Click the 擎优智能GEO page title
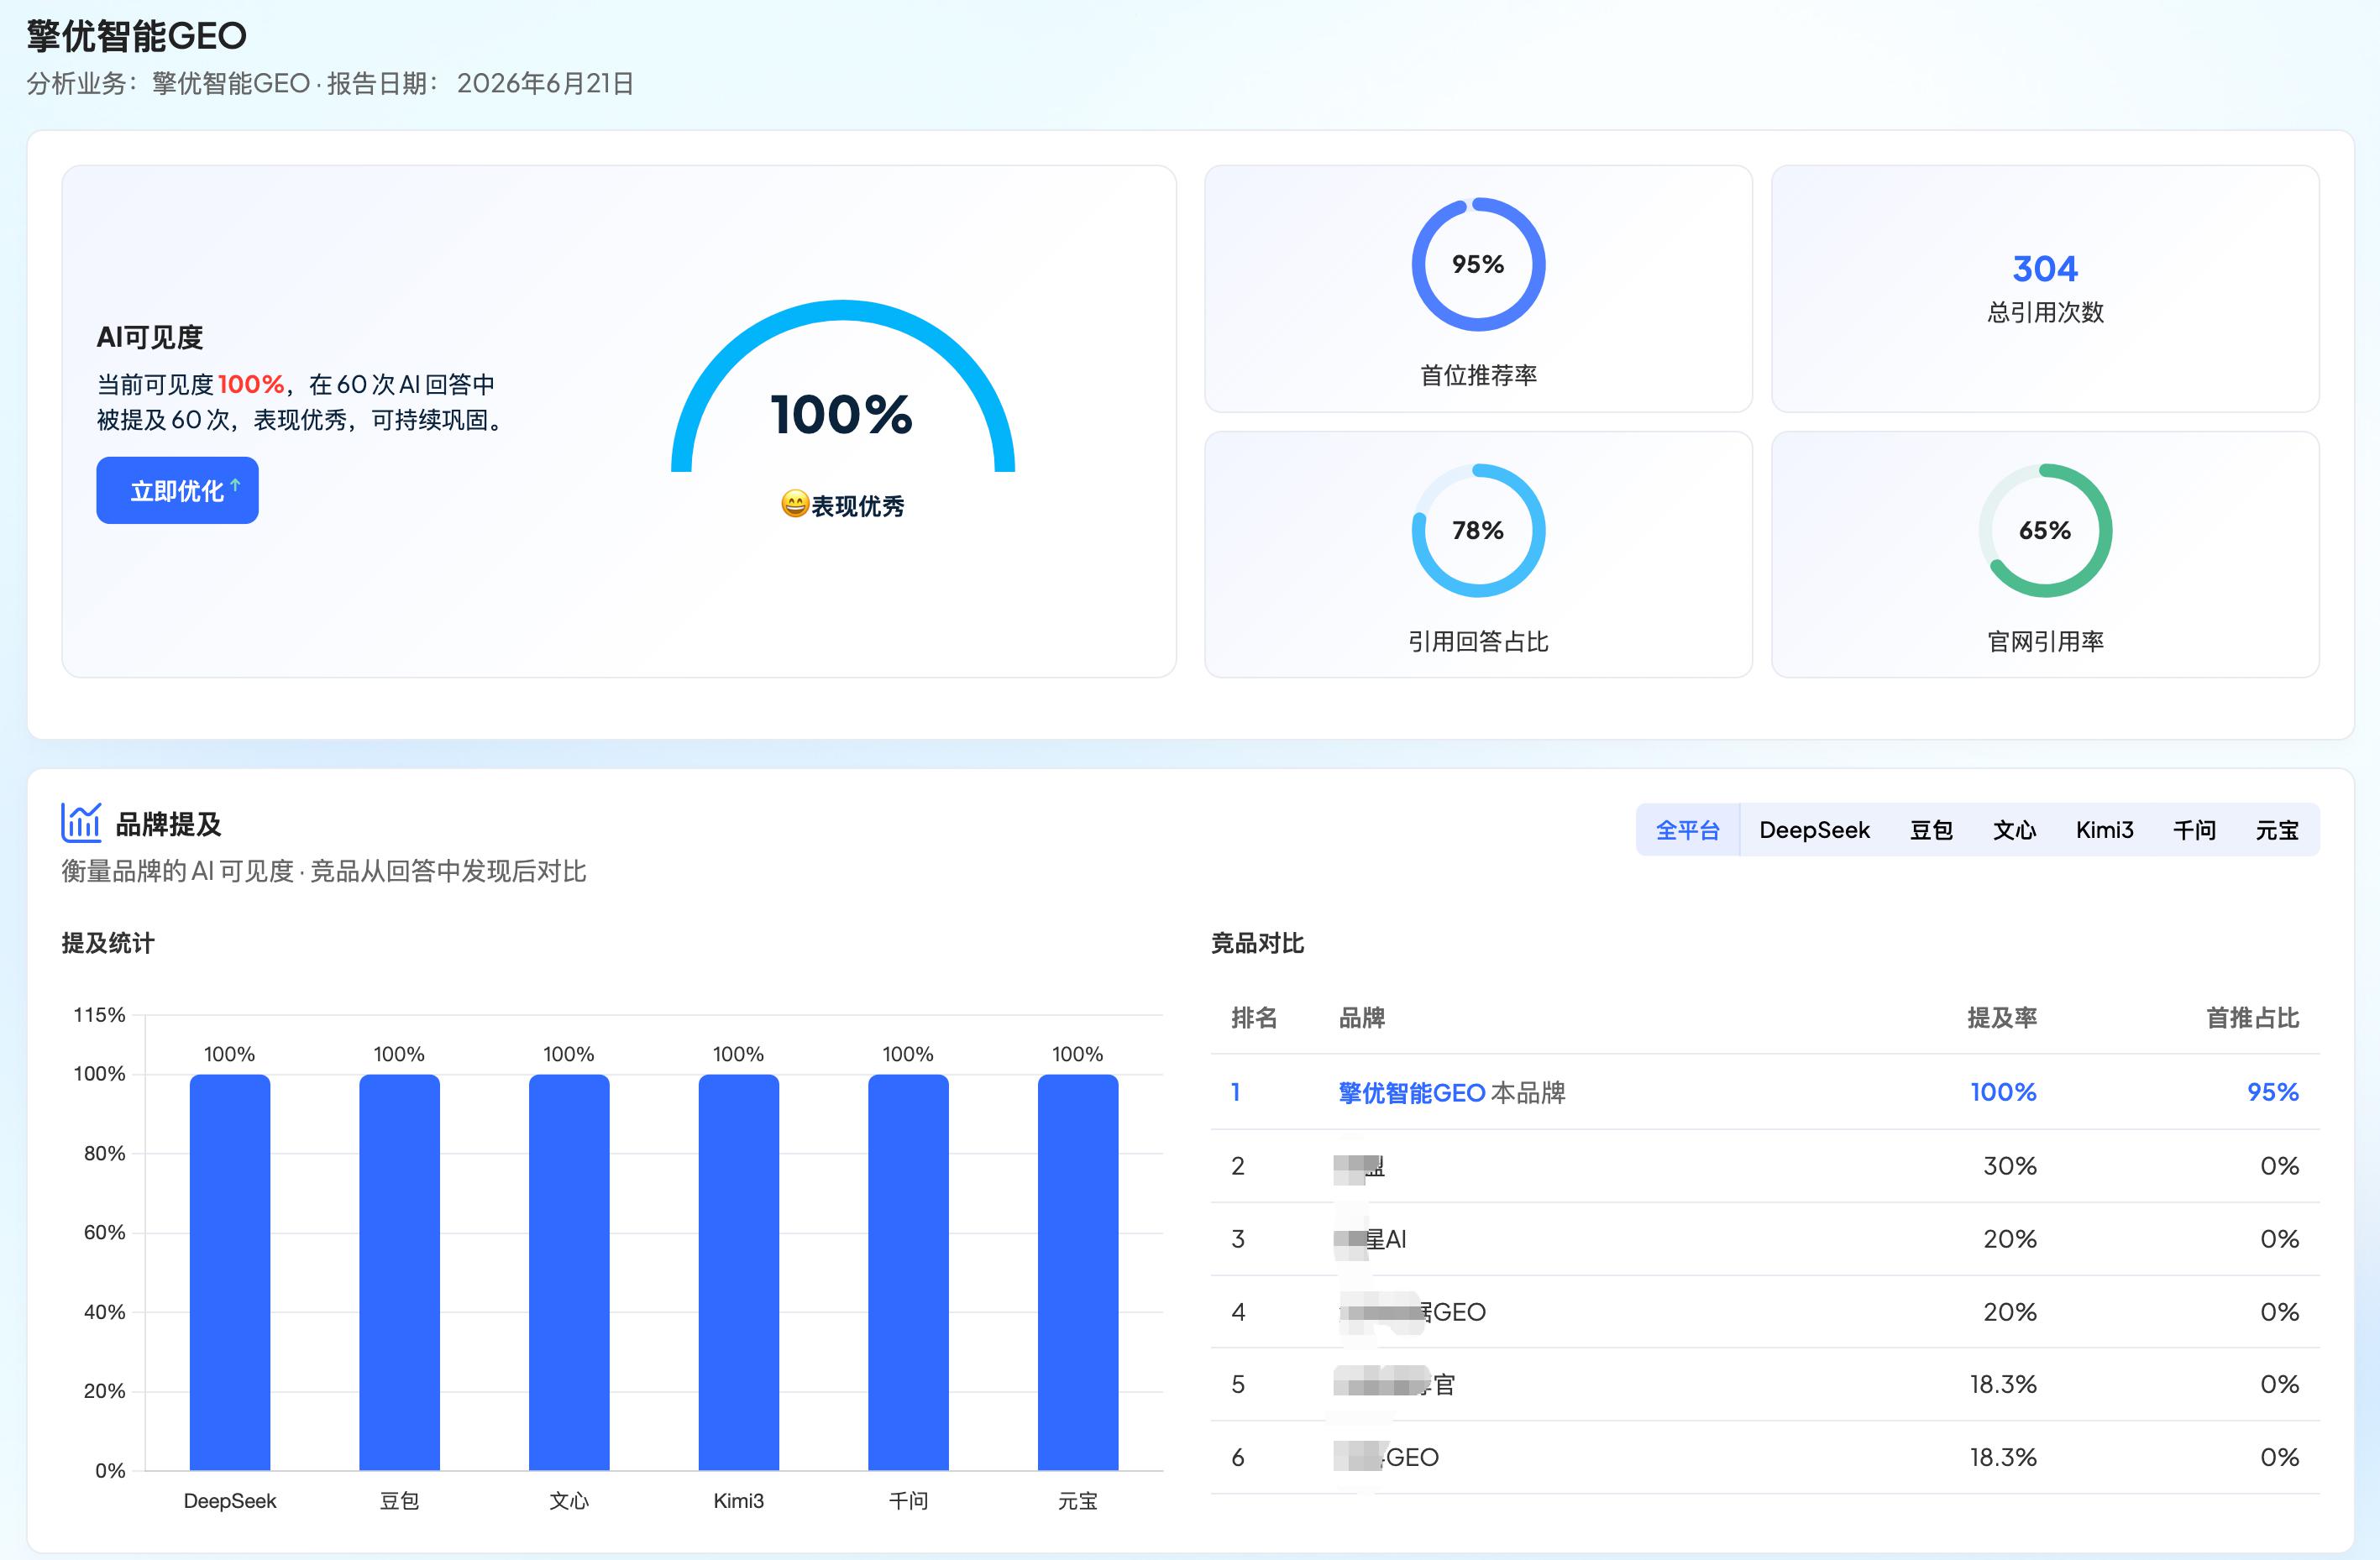 pos(137,36)
